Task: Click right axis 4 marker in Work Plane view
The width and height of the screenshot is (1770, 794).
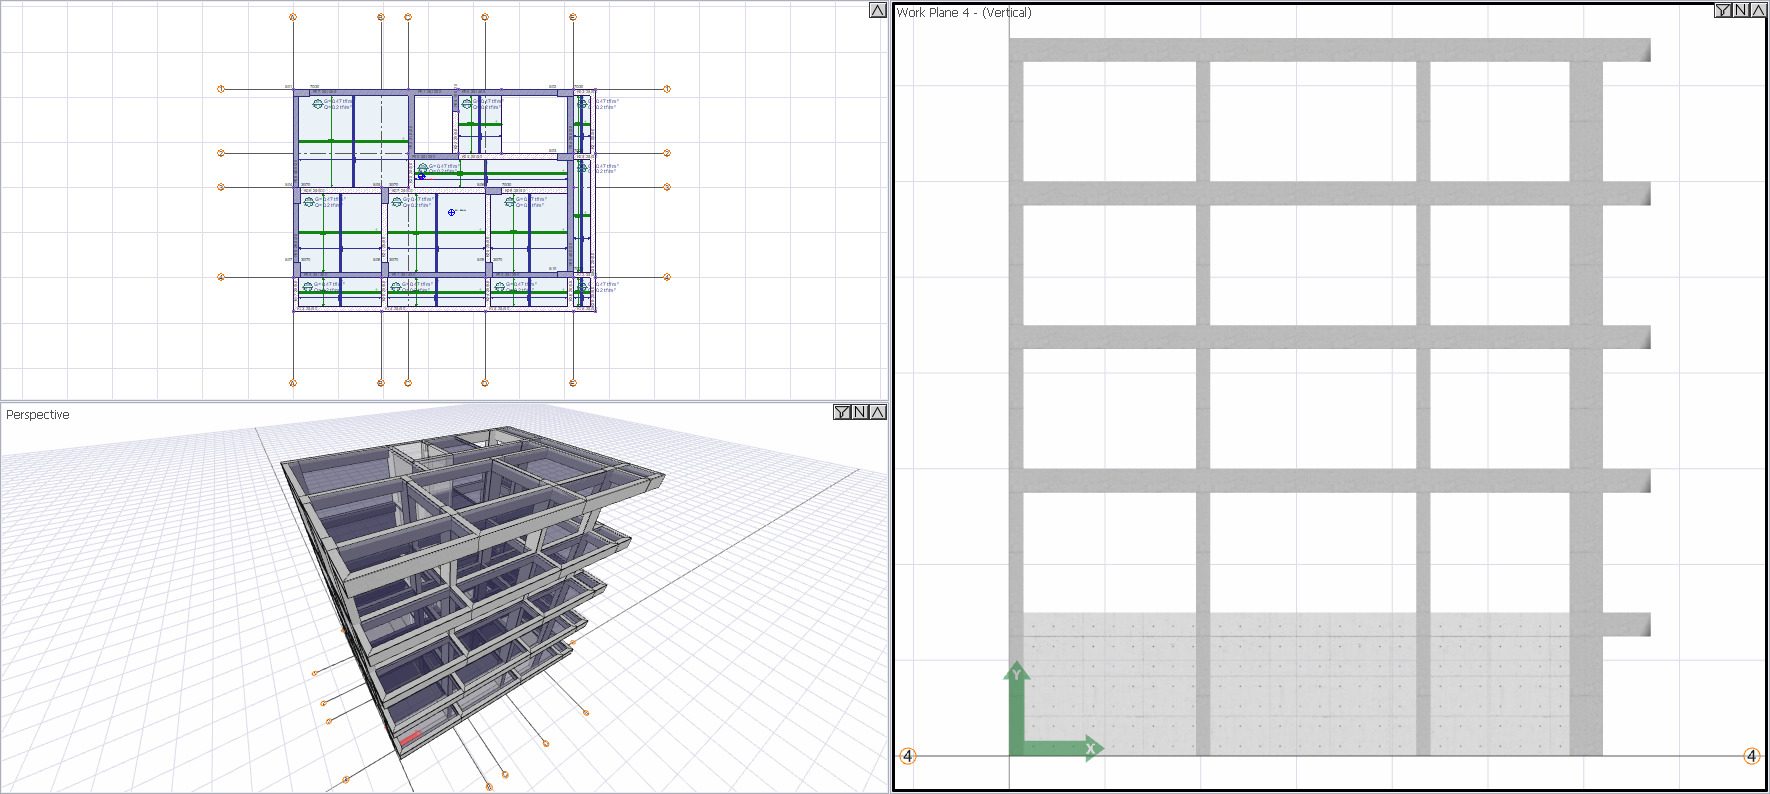Action: (x=1751, y=756)
